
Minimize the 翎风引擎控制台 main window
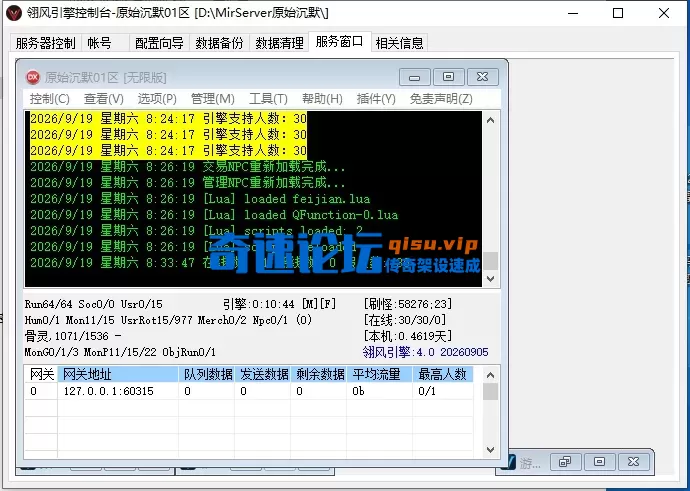coord(573,13)
